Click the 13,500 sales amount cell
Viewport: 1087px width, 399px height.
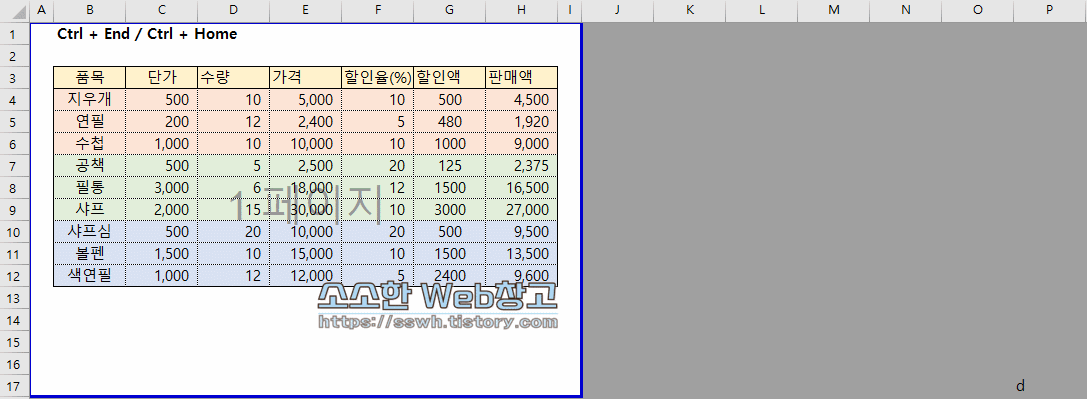click(522, 254)
